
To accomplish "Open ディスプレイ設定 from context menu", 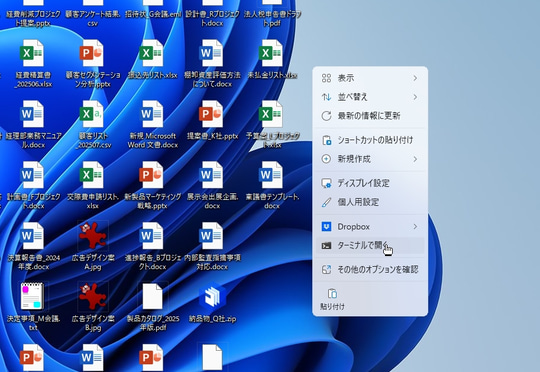I will [370, 183].
